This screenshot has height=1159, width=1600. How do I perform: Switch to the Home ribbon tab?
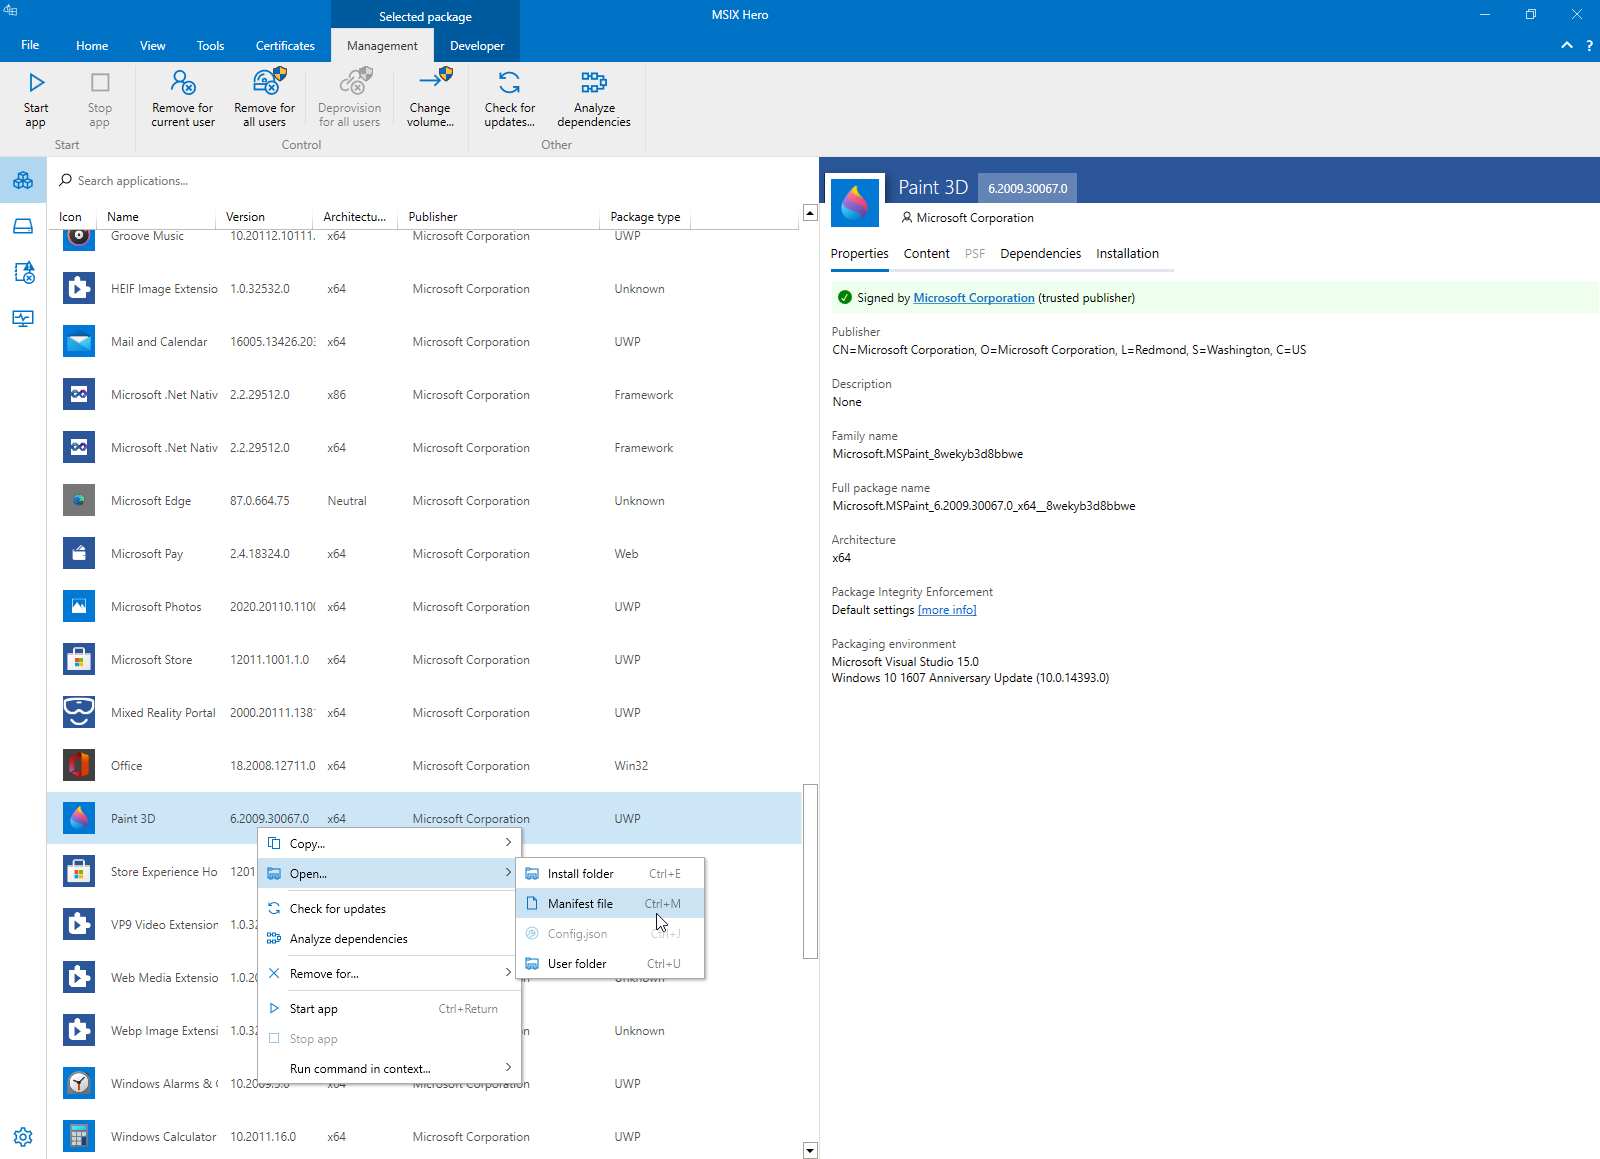pos(92,46)
